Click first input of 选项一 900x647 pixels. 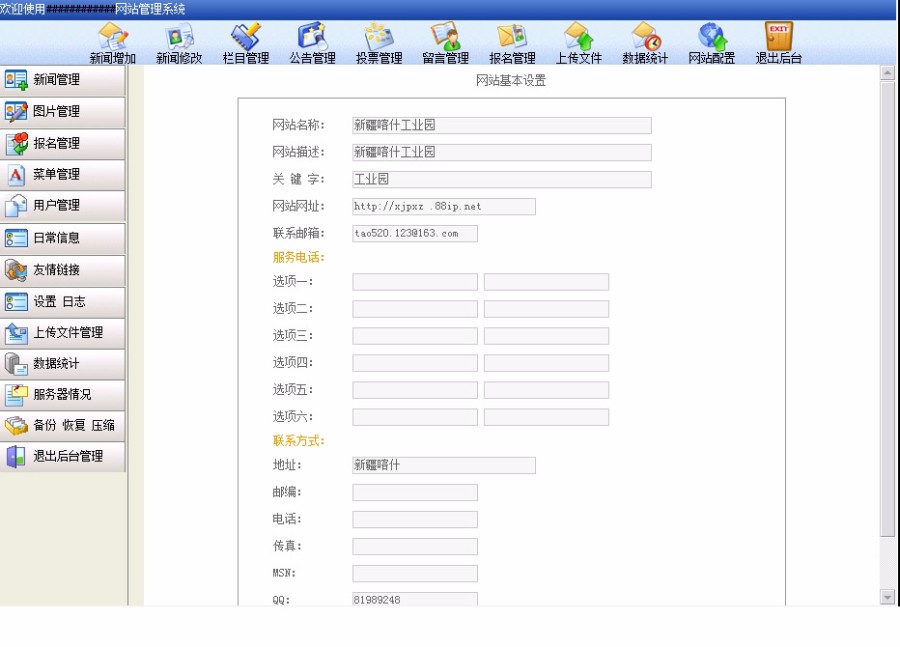[x=415, y=282]
